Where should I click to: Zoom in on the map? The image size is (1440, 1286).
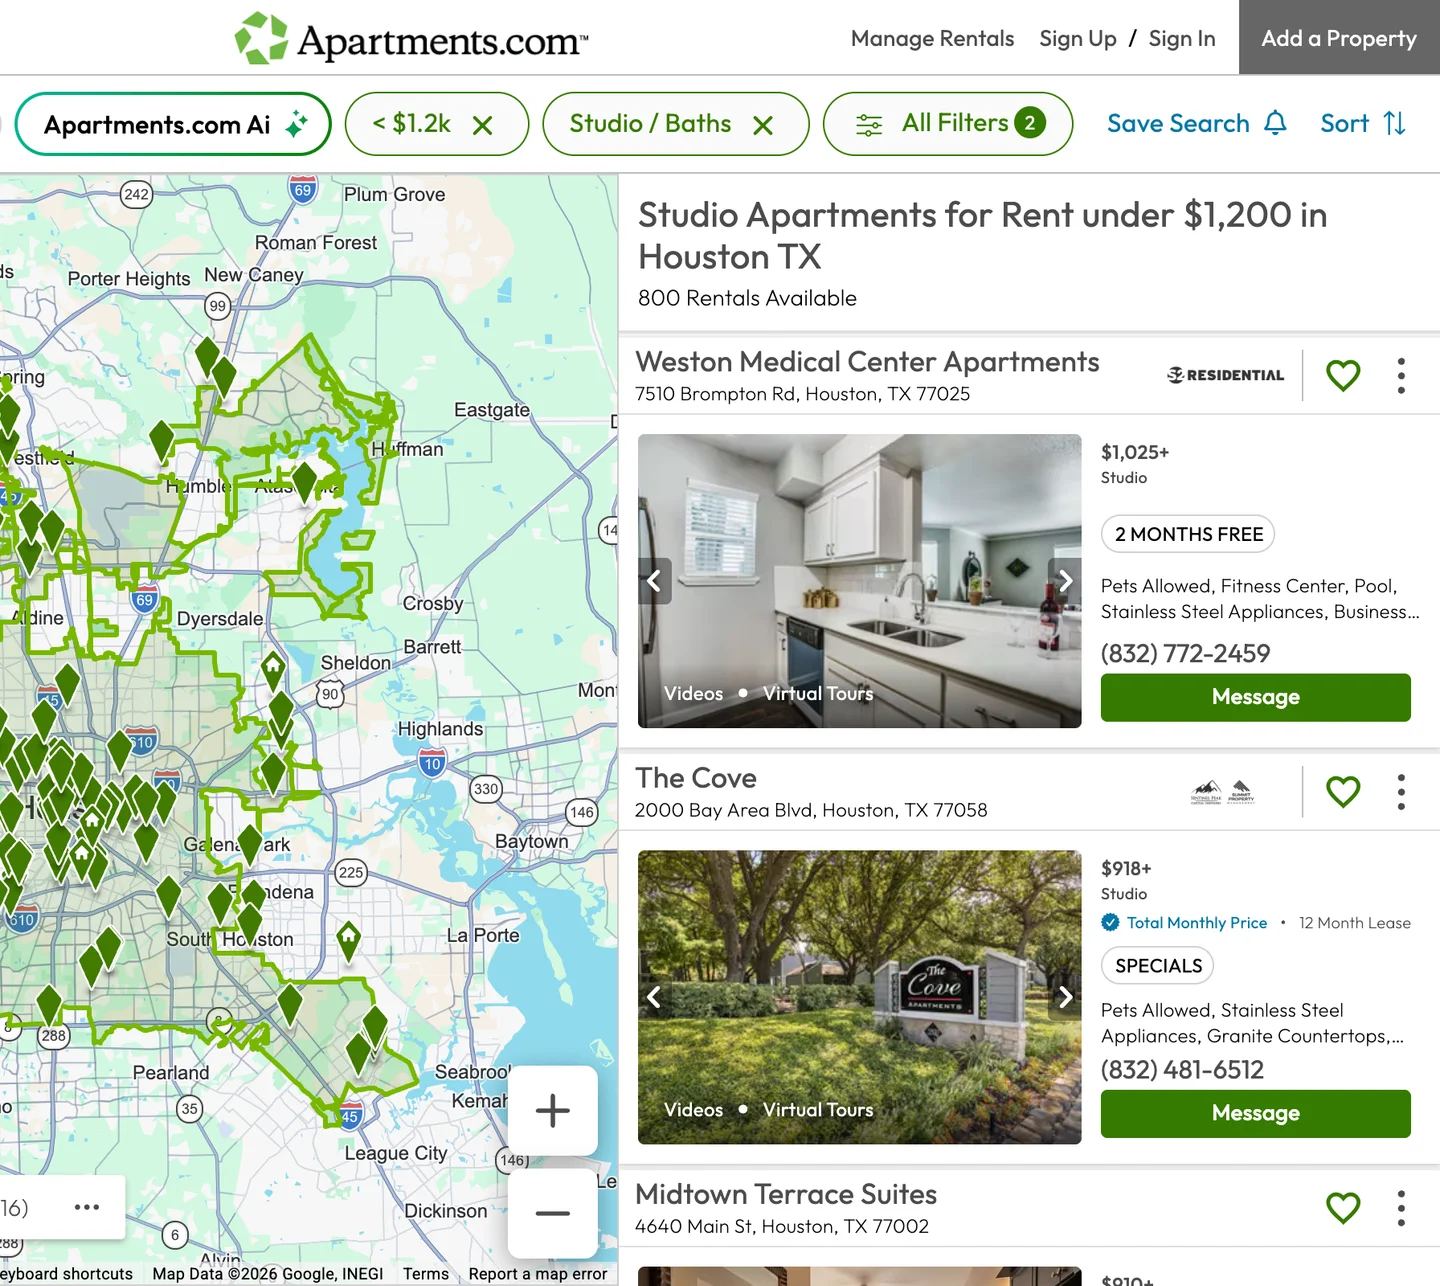click(553, 1110)
